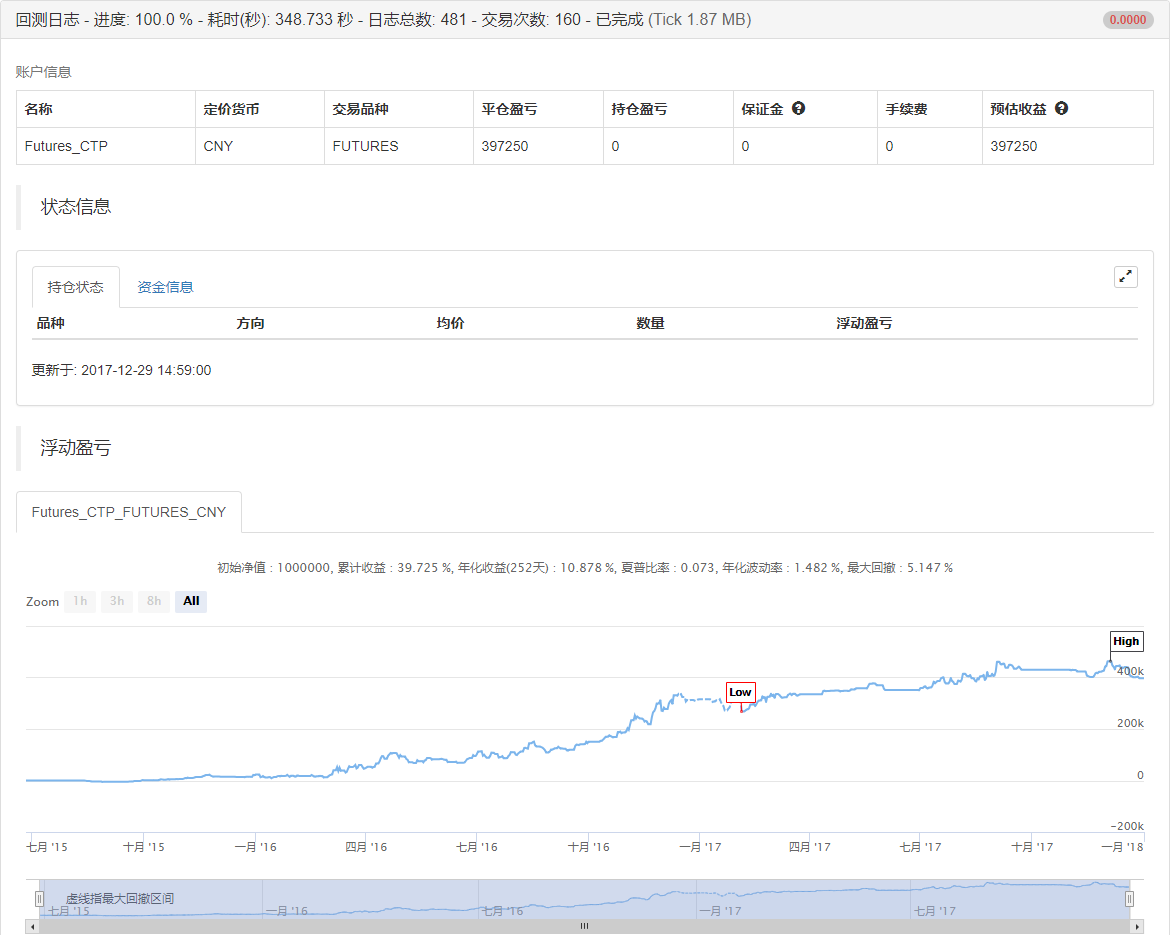Click the Low flag marker on the chart

[x=740, y=692]
